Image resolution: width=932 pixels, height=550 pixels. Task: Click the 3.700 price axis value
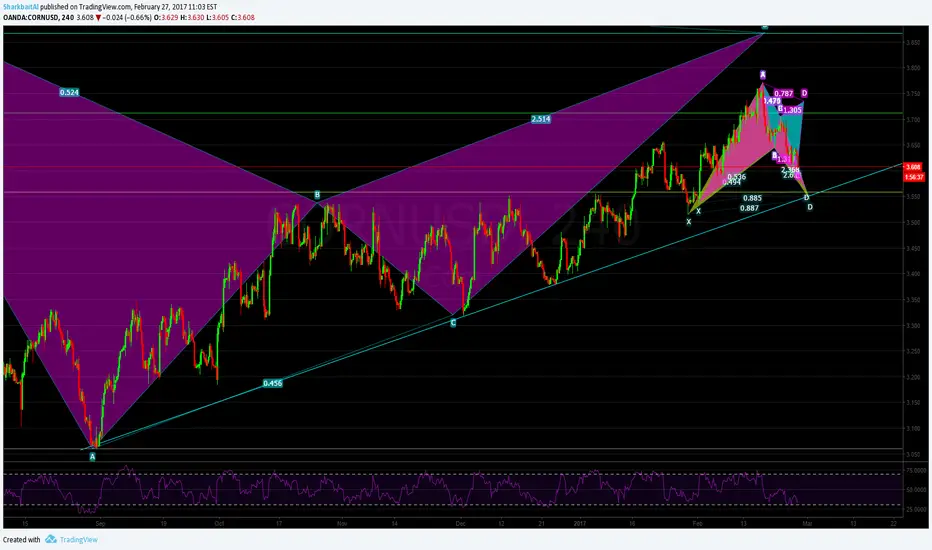pyautogui.click(x=913, y=120)
